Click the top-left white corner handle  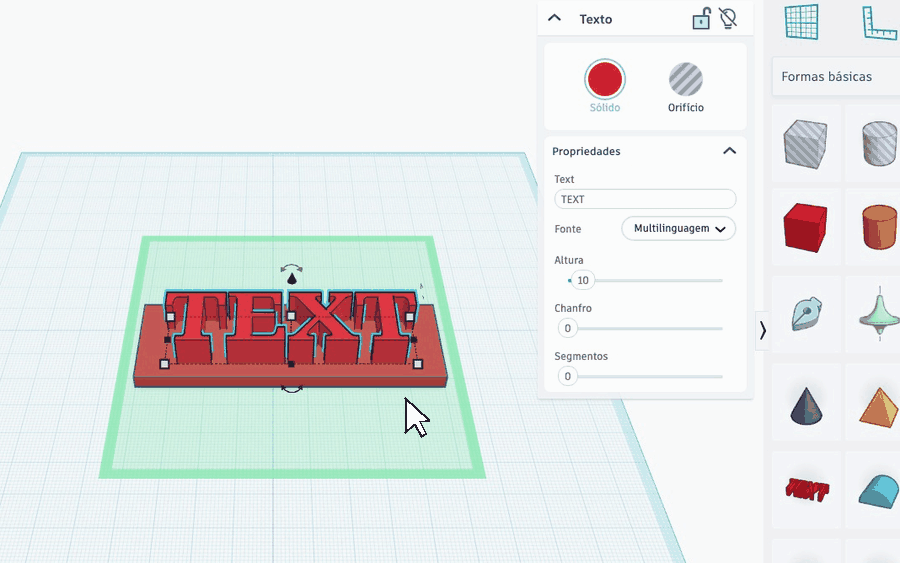(170, 317)
